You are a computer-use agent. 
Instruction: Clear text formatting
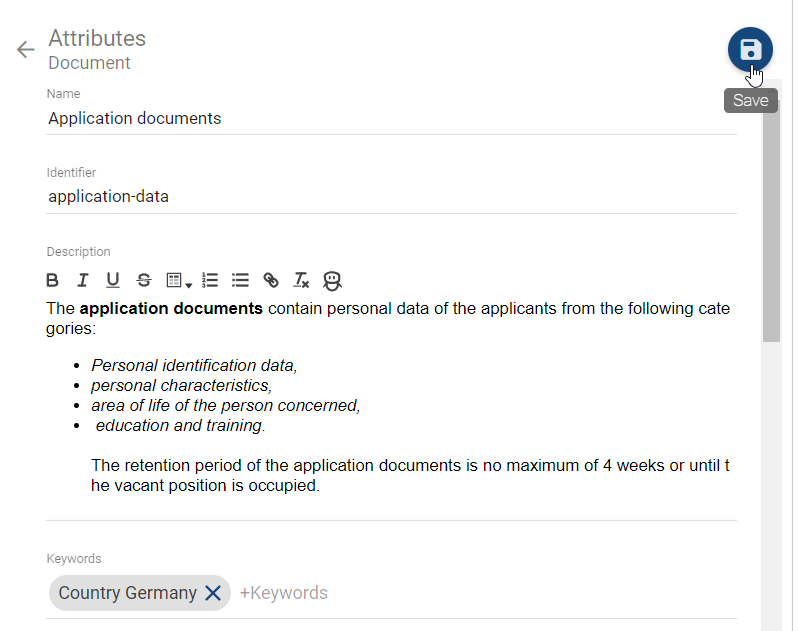[301, 280]
